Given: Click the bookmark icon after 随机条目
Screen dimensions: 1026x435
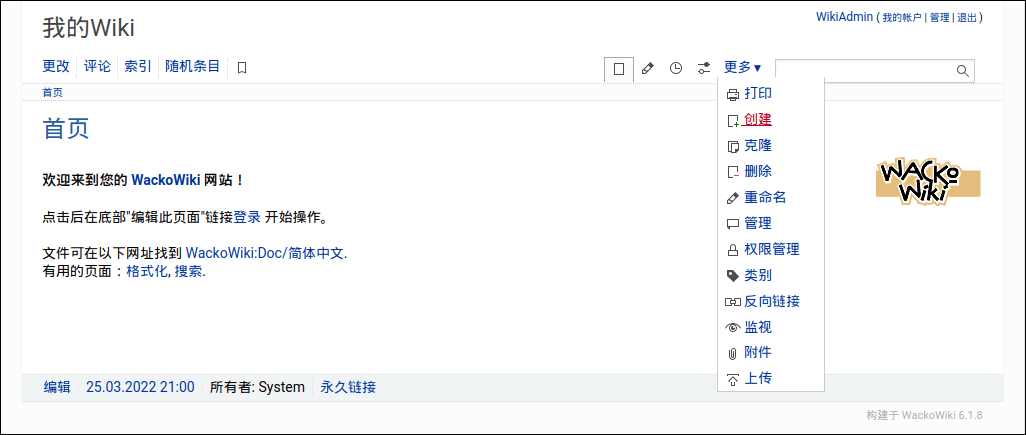Looking at the screenshot, I should [x=242, y=68].
